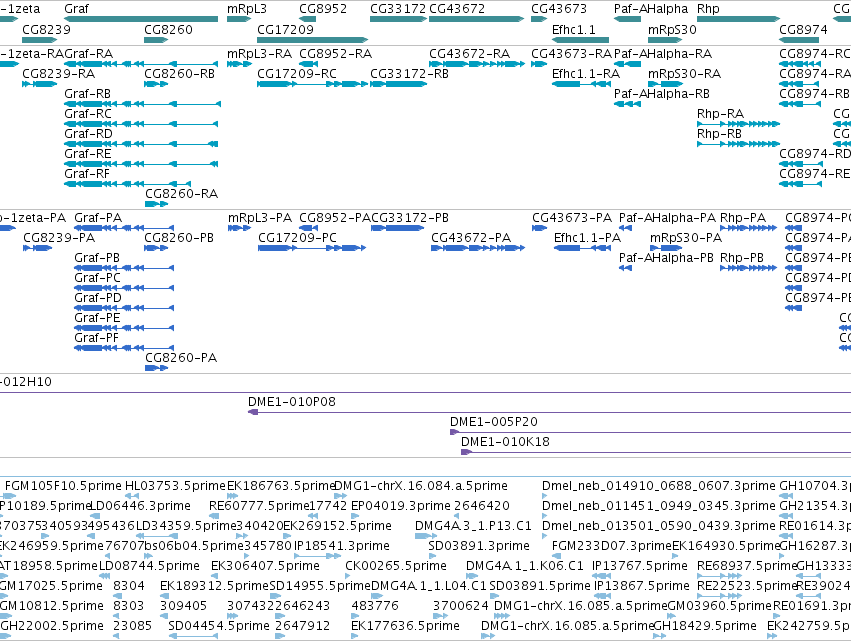Screen dimensions: 851x641
Task: Select the EP04019.3prime EST label
Action: [x=401, y=506]
